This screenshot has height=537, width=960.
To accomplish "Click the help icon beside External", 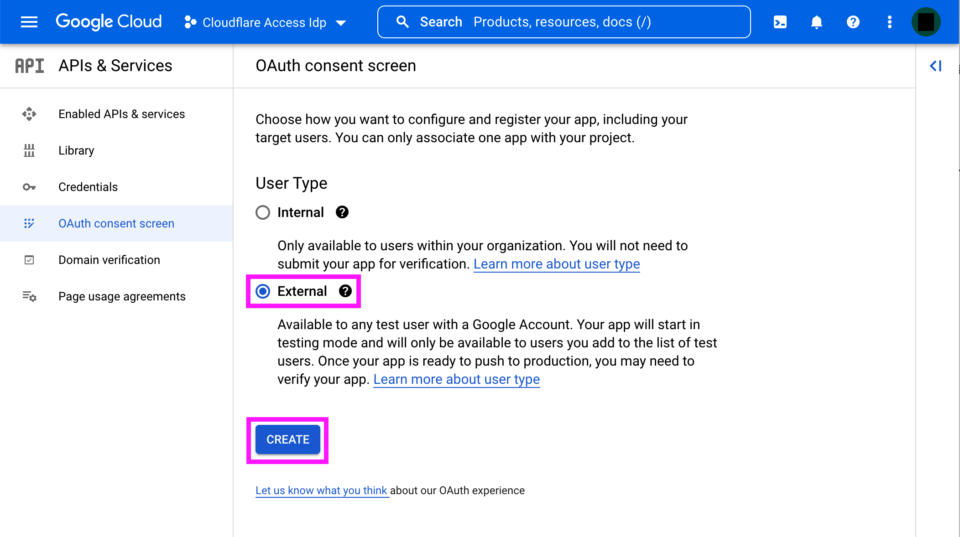I will (x=345, y=291).
